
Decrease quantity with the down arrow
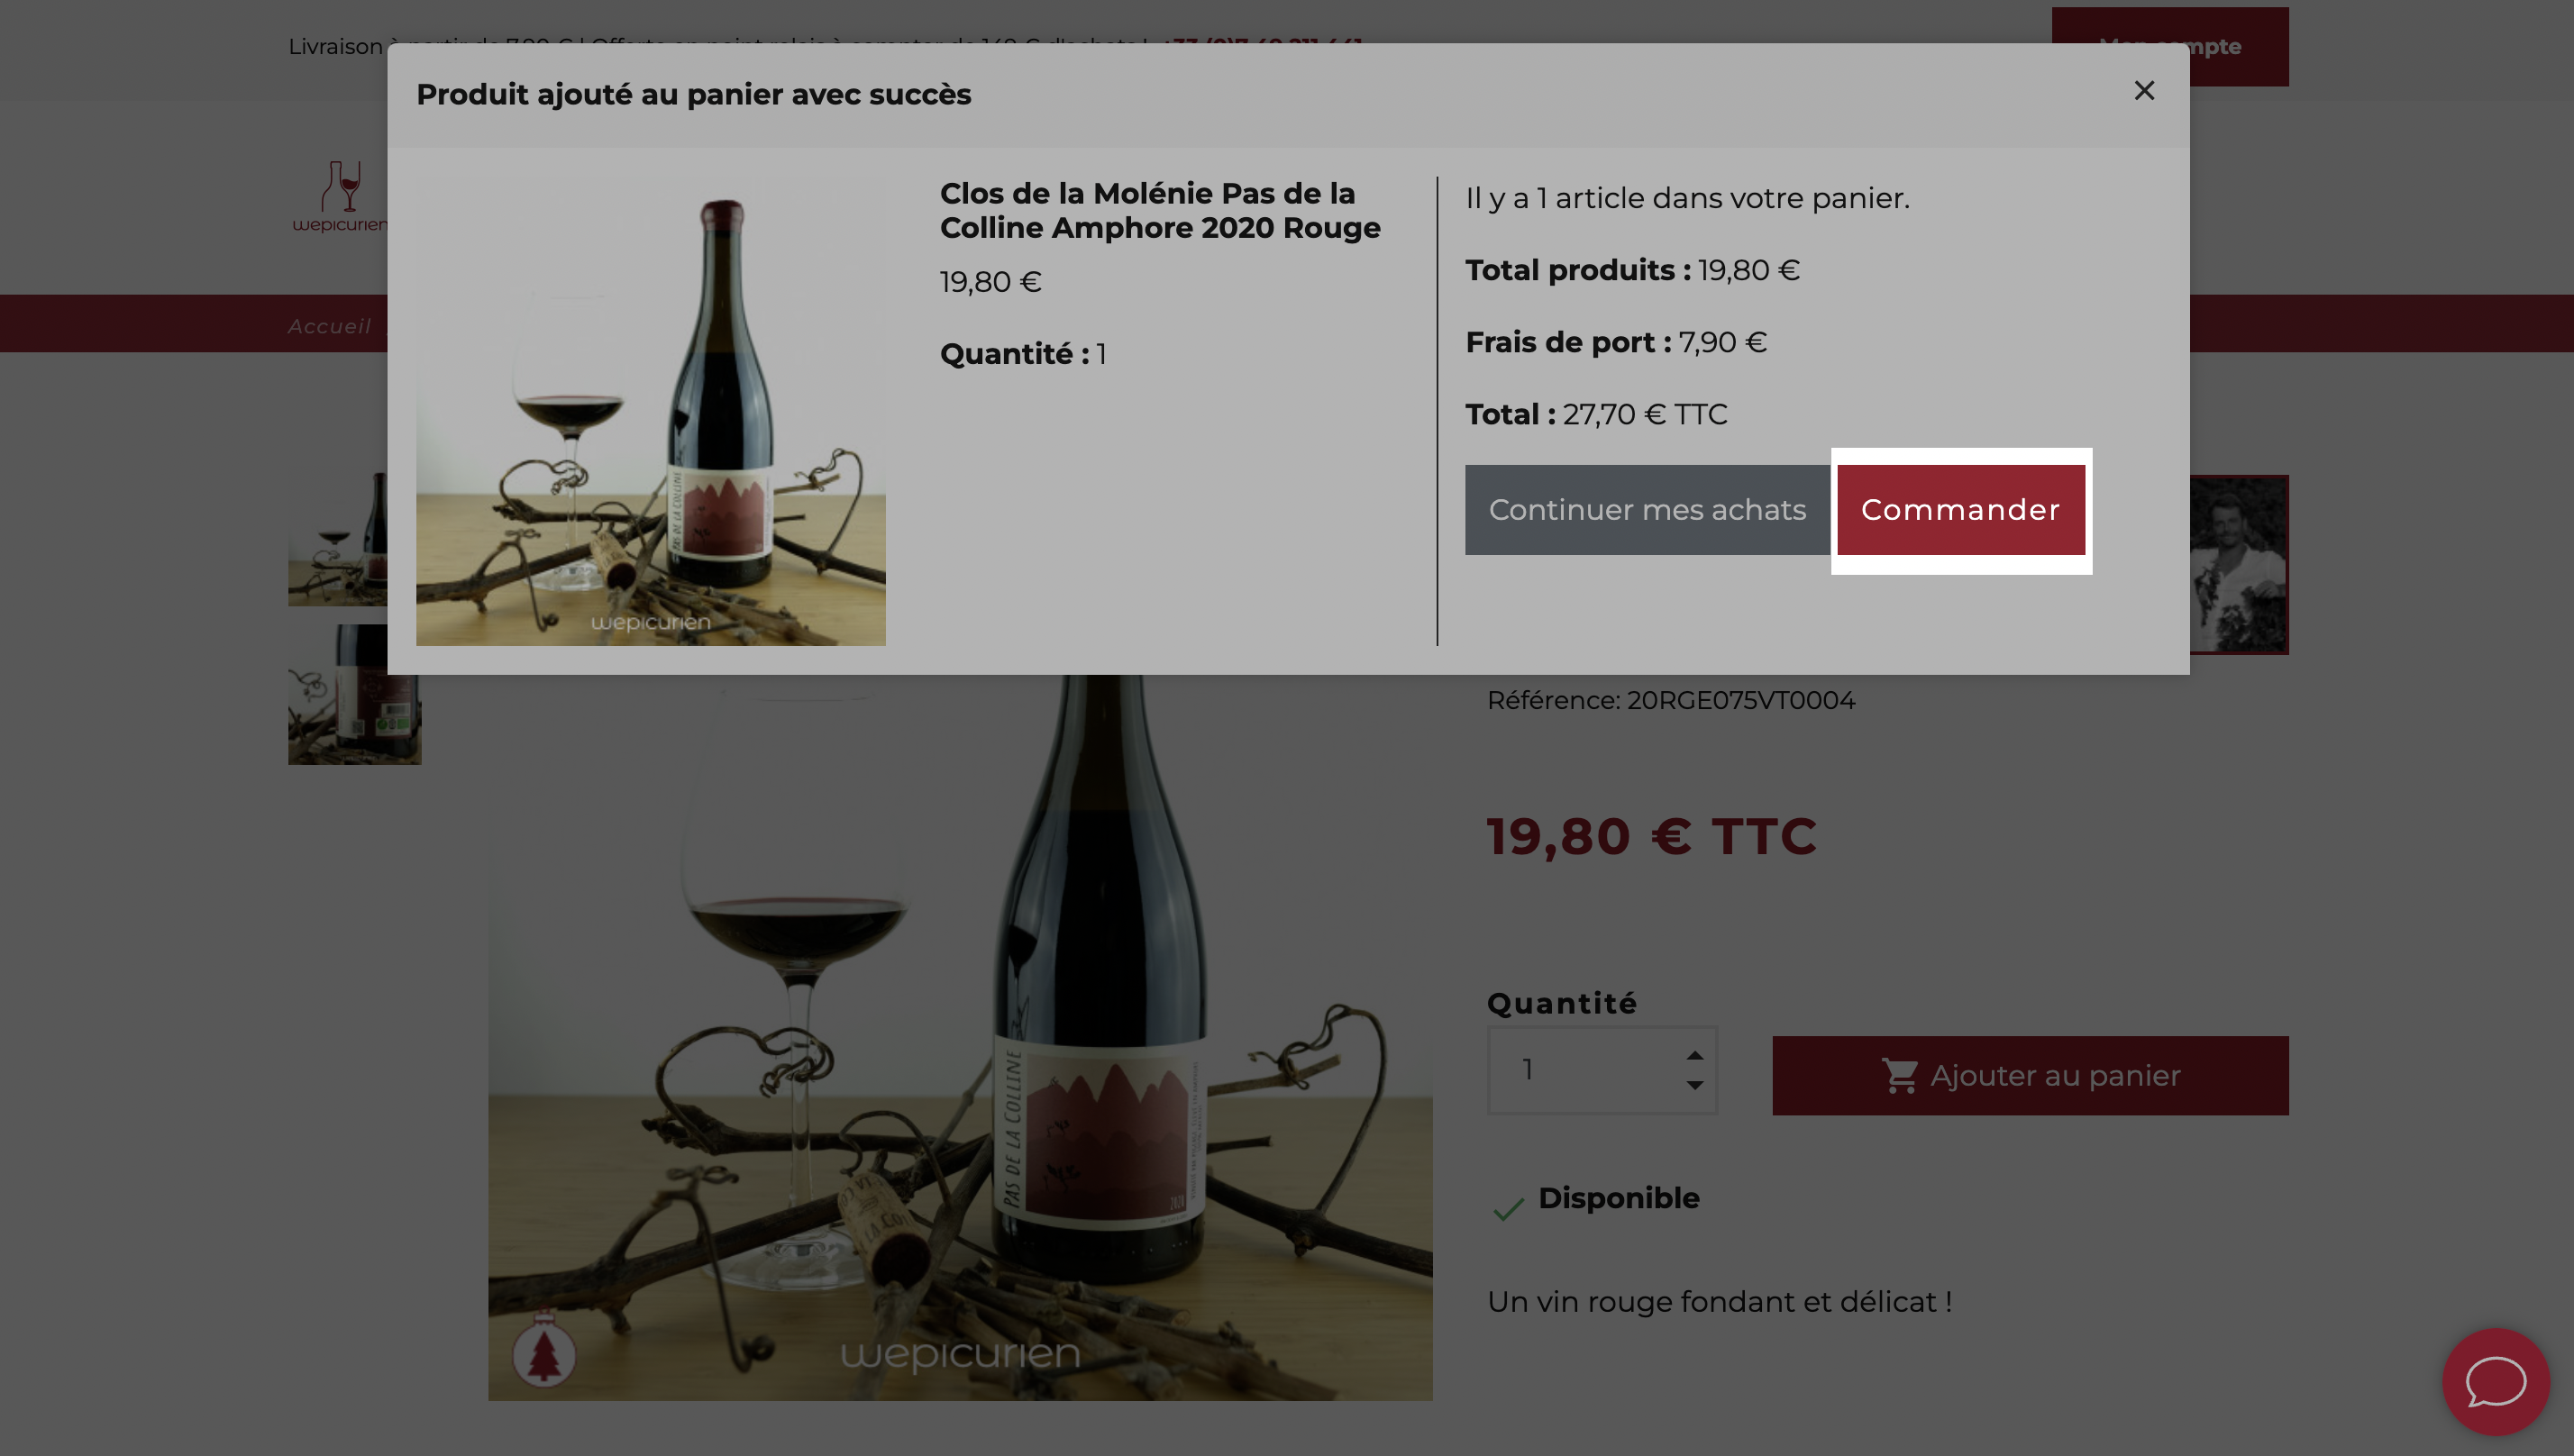(1693, 1085)
